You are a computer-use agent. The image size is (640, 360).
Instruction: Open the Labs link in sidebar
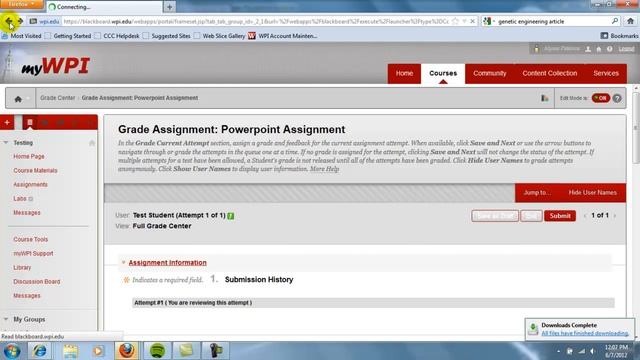pos(20,199)
